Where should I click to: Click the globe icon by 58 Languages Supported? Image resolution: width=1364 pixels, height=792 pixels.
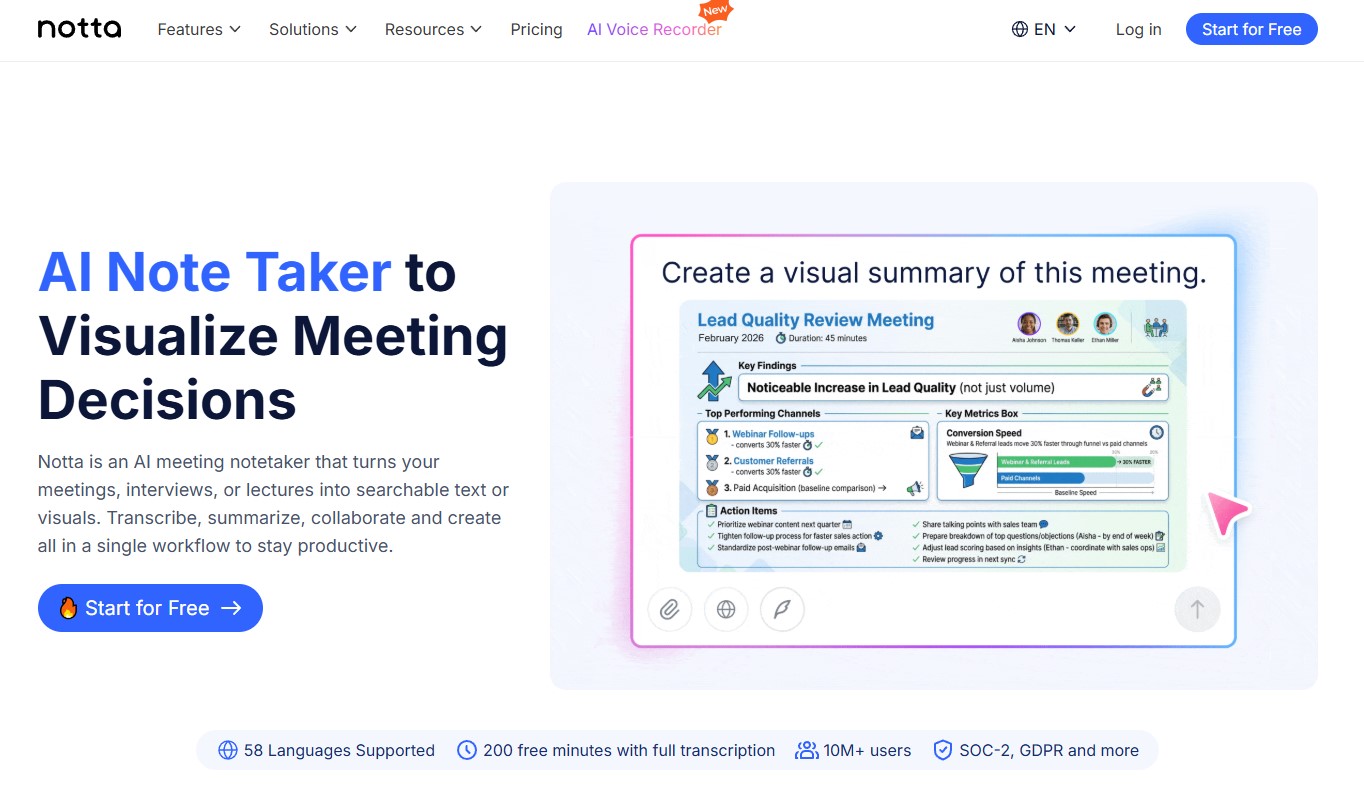click(x=228, y=750)
